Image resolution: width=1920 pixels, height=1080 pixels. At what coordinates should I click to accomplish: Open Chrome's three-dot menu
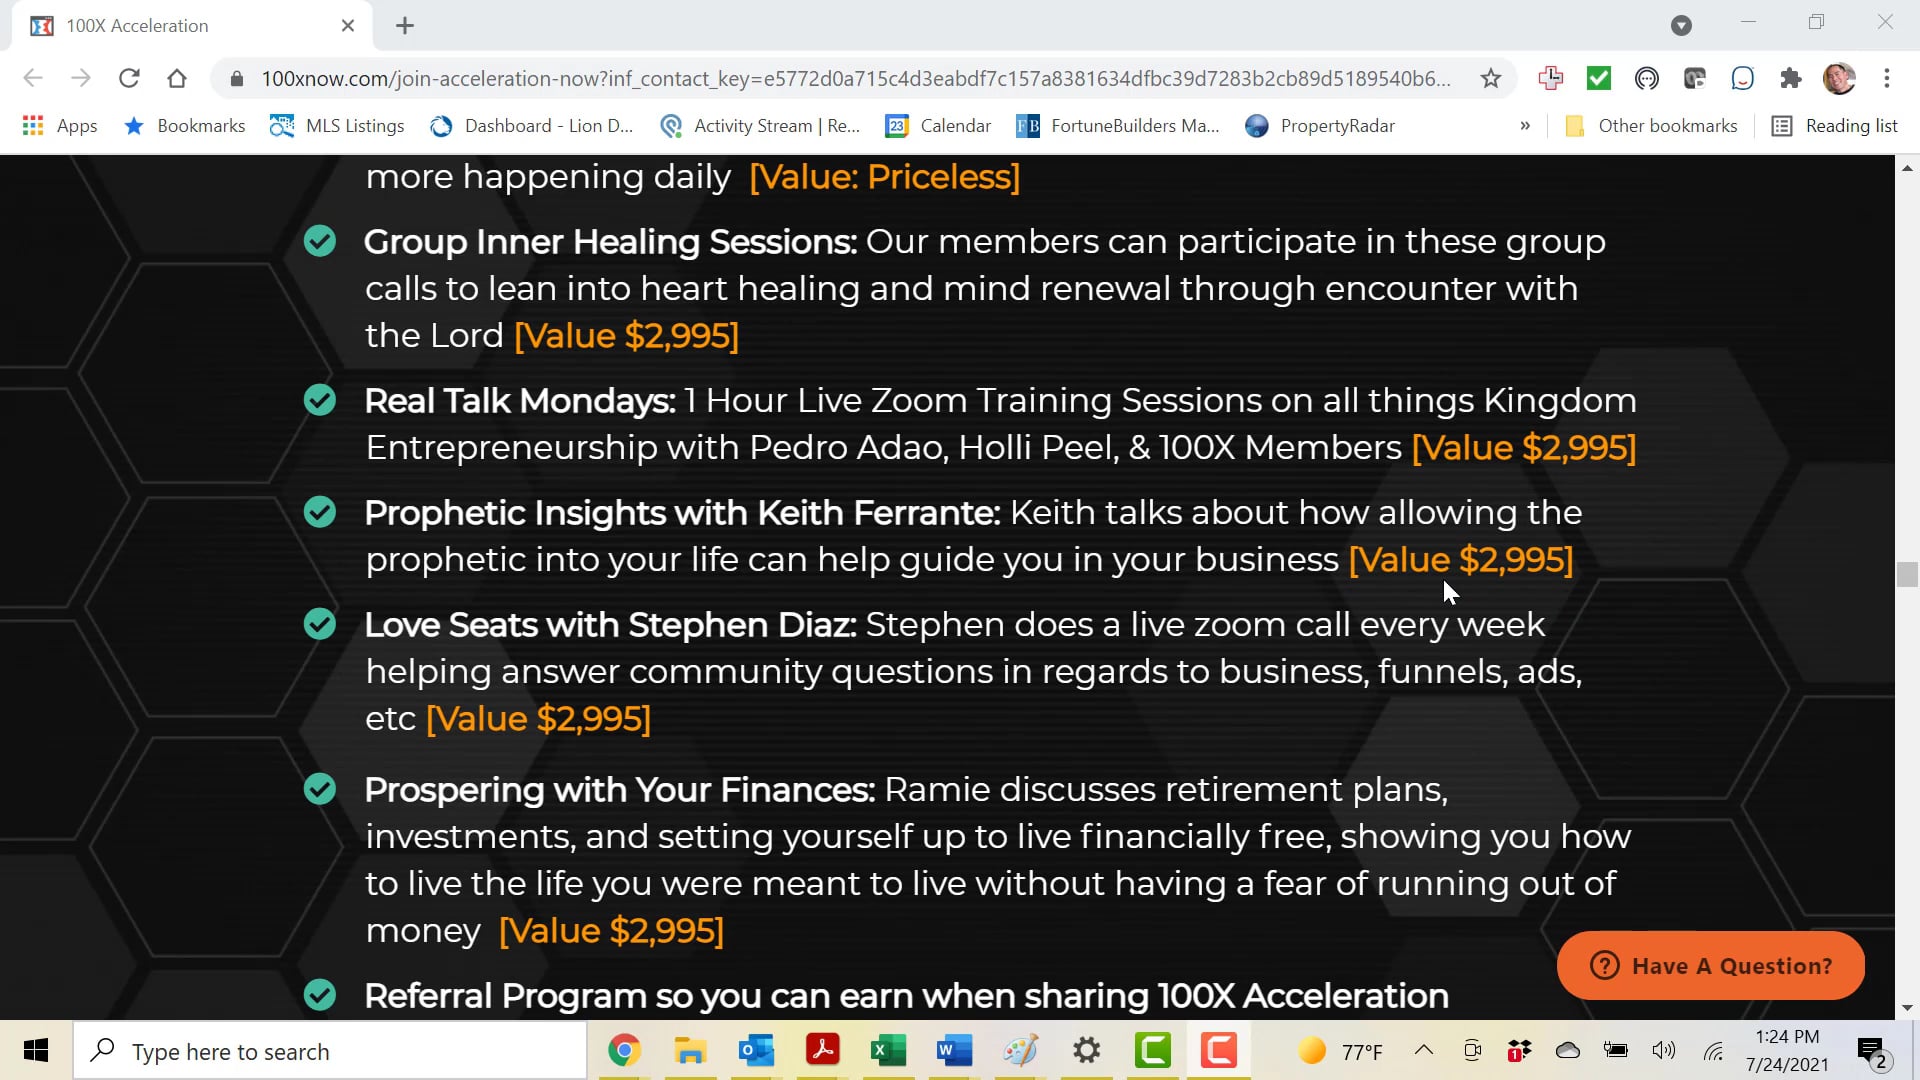1888,78
